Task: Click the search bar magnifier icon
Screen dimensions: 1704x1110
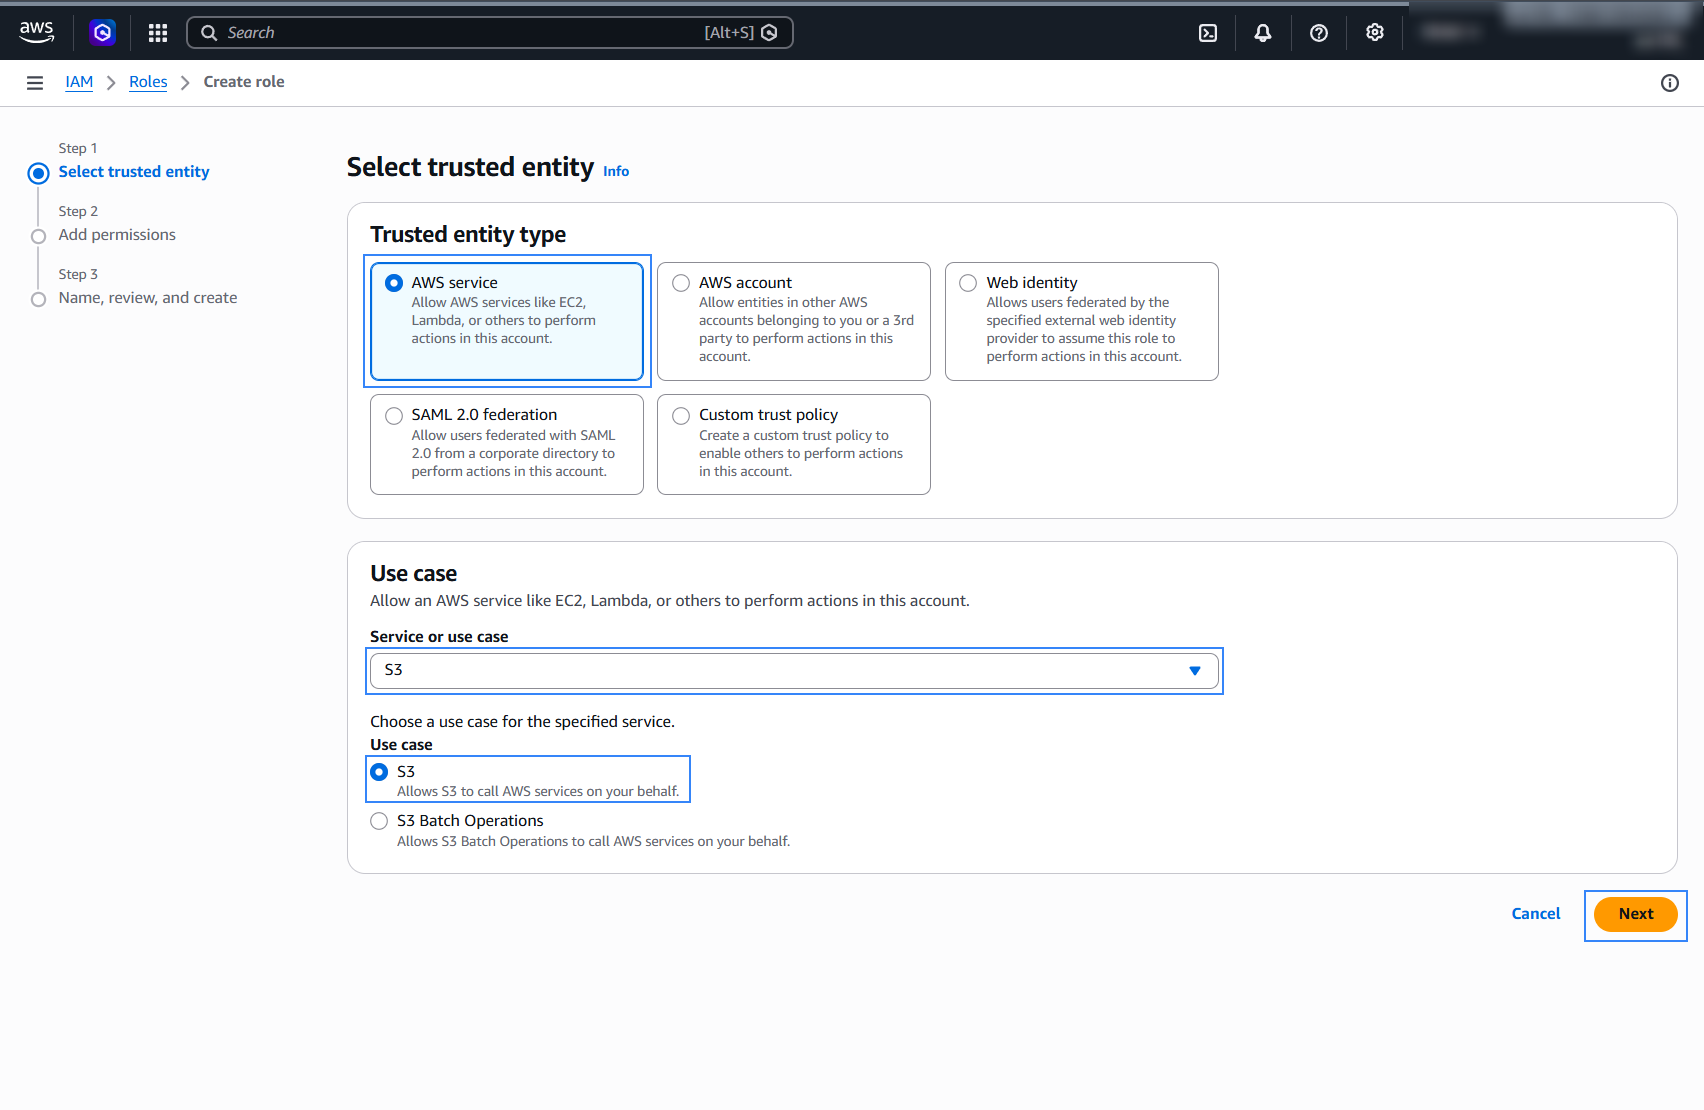Action: click(x=209, y=33)
